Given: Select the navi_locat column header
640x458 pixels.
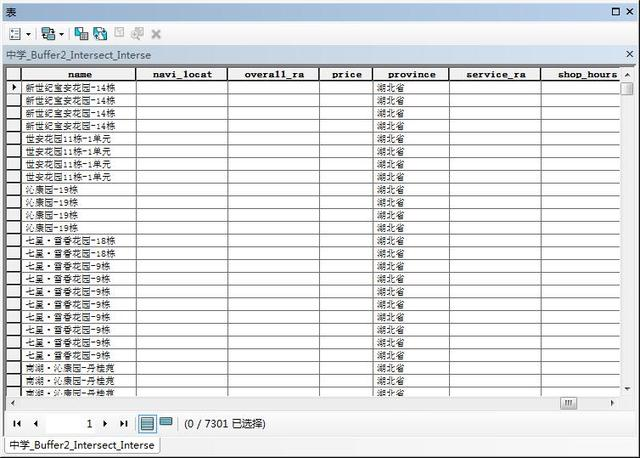Looking at the screenshot, I should pos(182,74).
